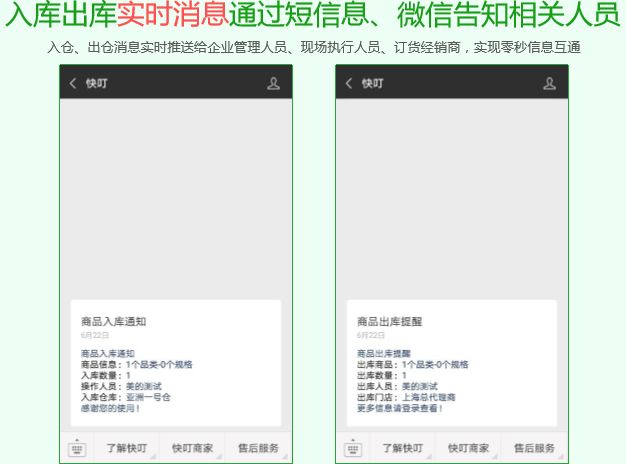Click the 感谢您的使用！ line in the left message

pyautogui.click(x=110, y=408)
